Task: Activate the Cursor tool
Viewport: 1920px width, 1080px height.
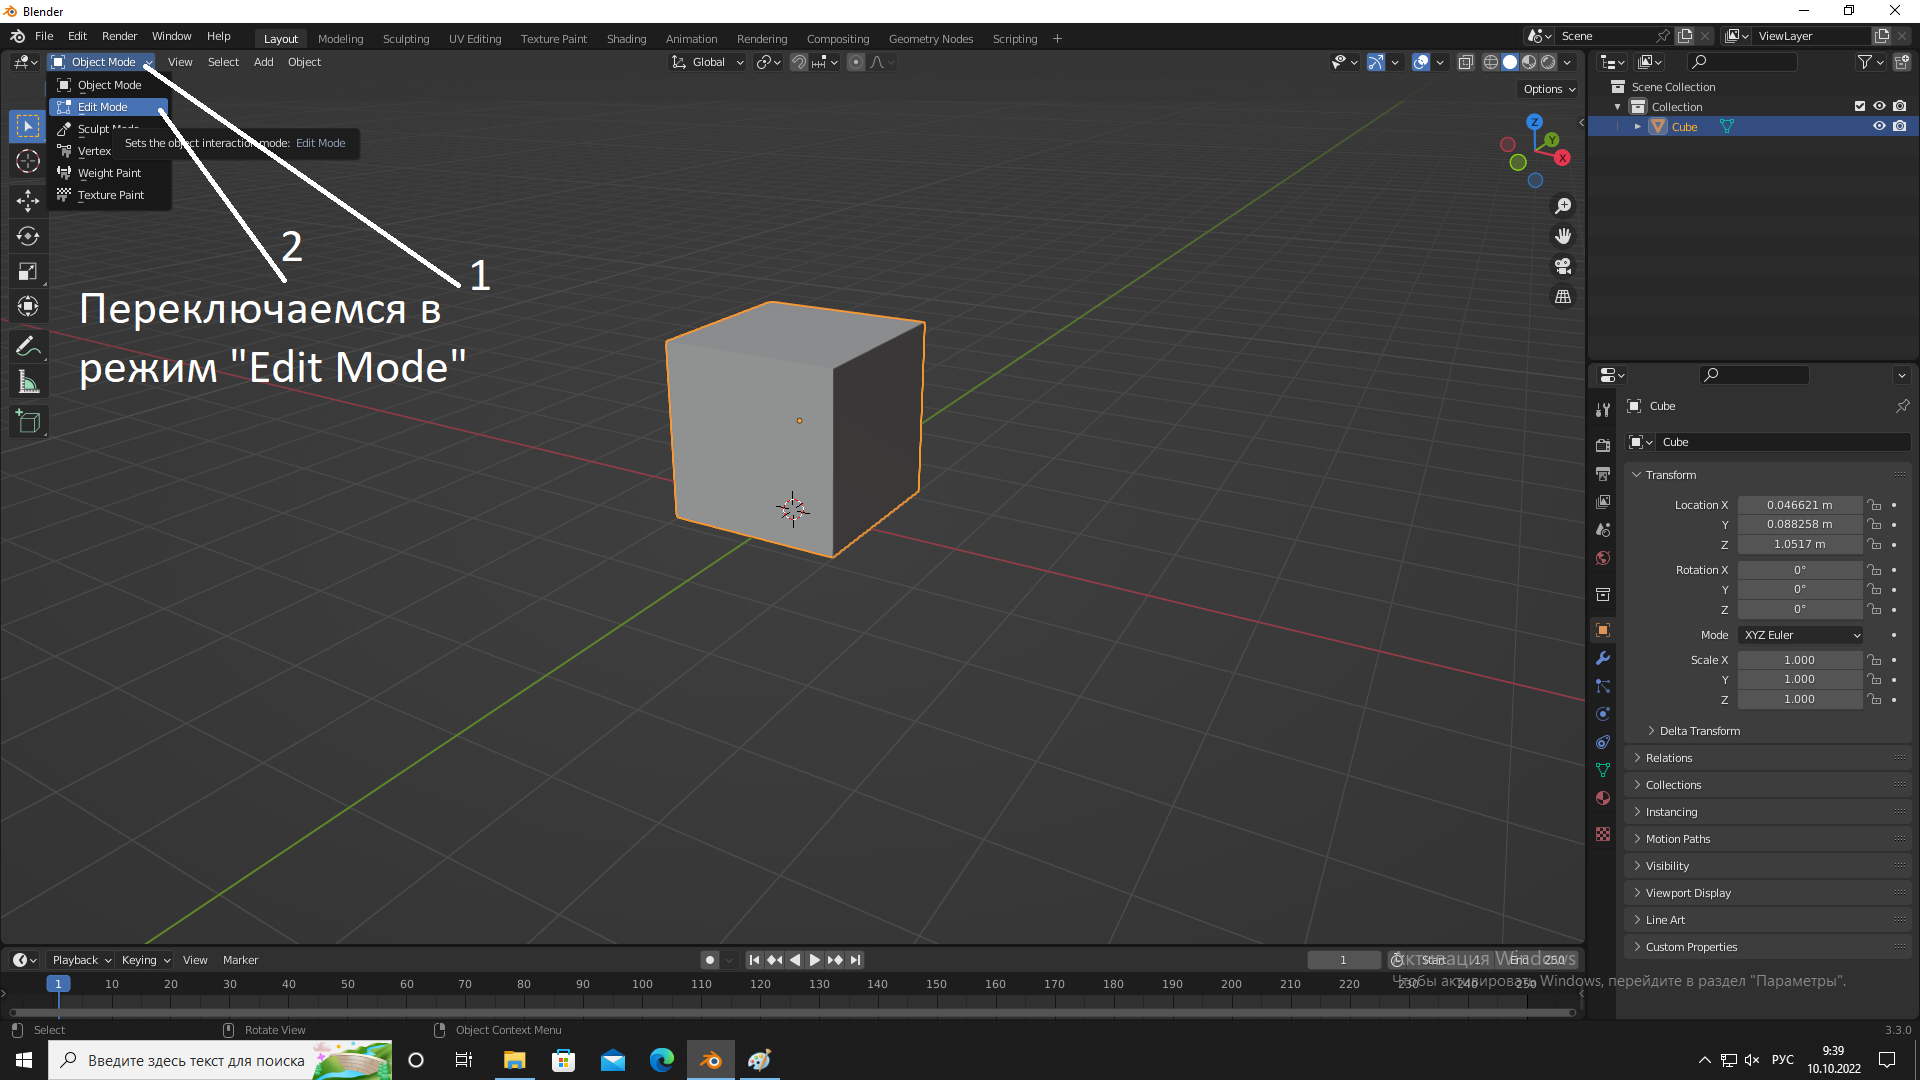Action: [27, 161]
